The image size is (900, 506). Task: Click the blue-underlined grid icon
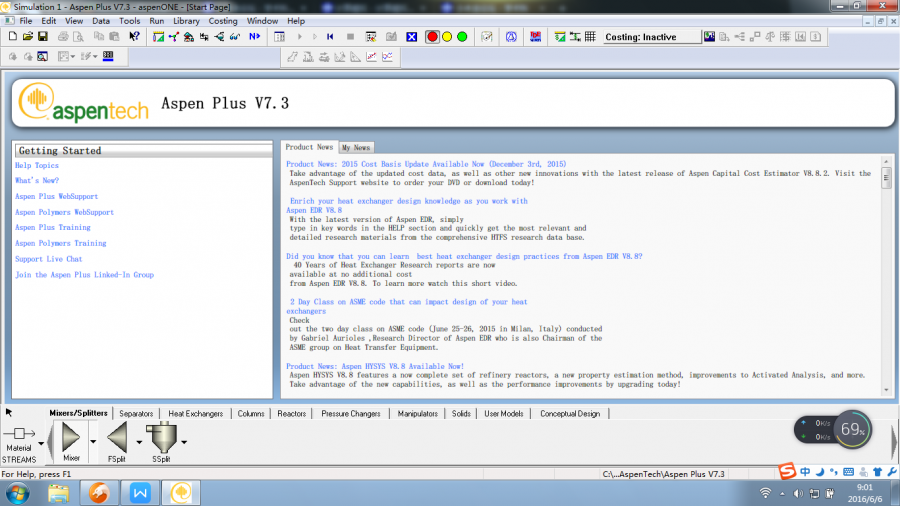(x=108, y=56)
